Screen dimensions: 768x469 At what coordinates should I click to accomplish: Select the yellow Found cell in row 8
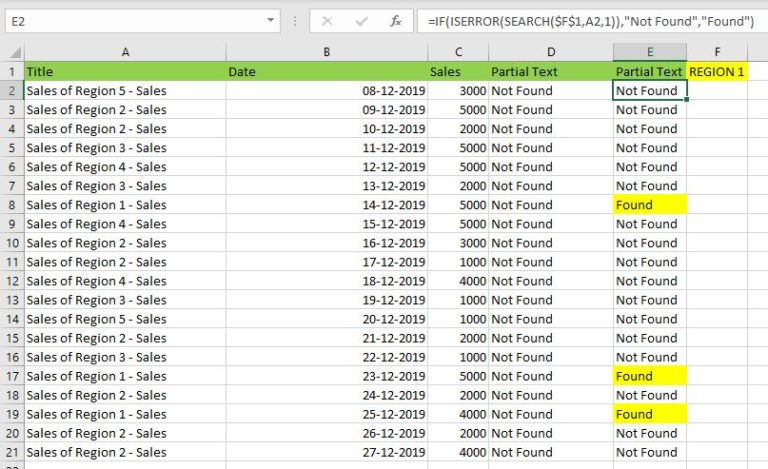(x=649, y=205)
